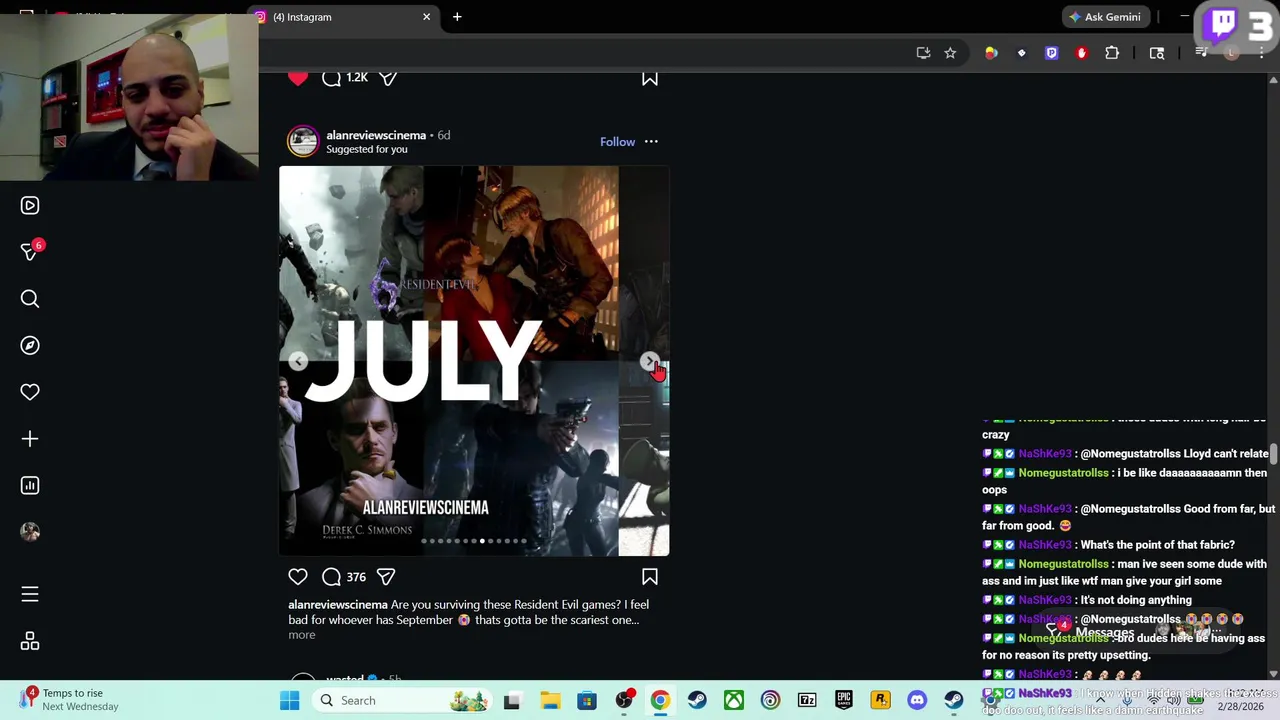The width and height of the screenshot is (1280, 720).
Task: Open profile avatar in Instagram sidebar
Action: click(30, 532)
